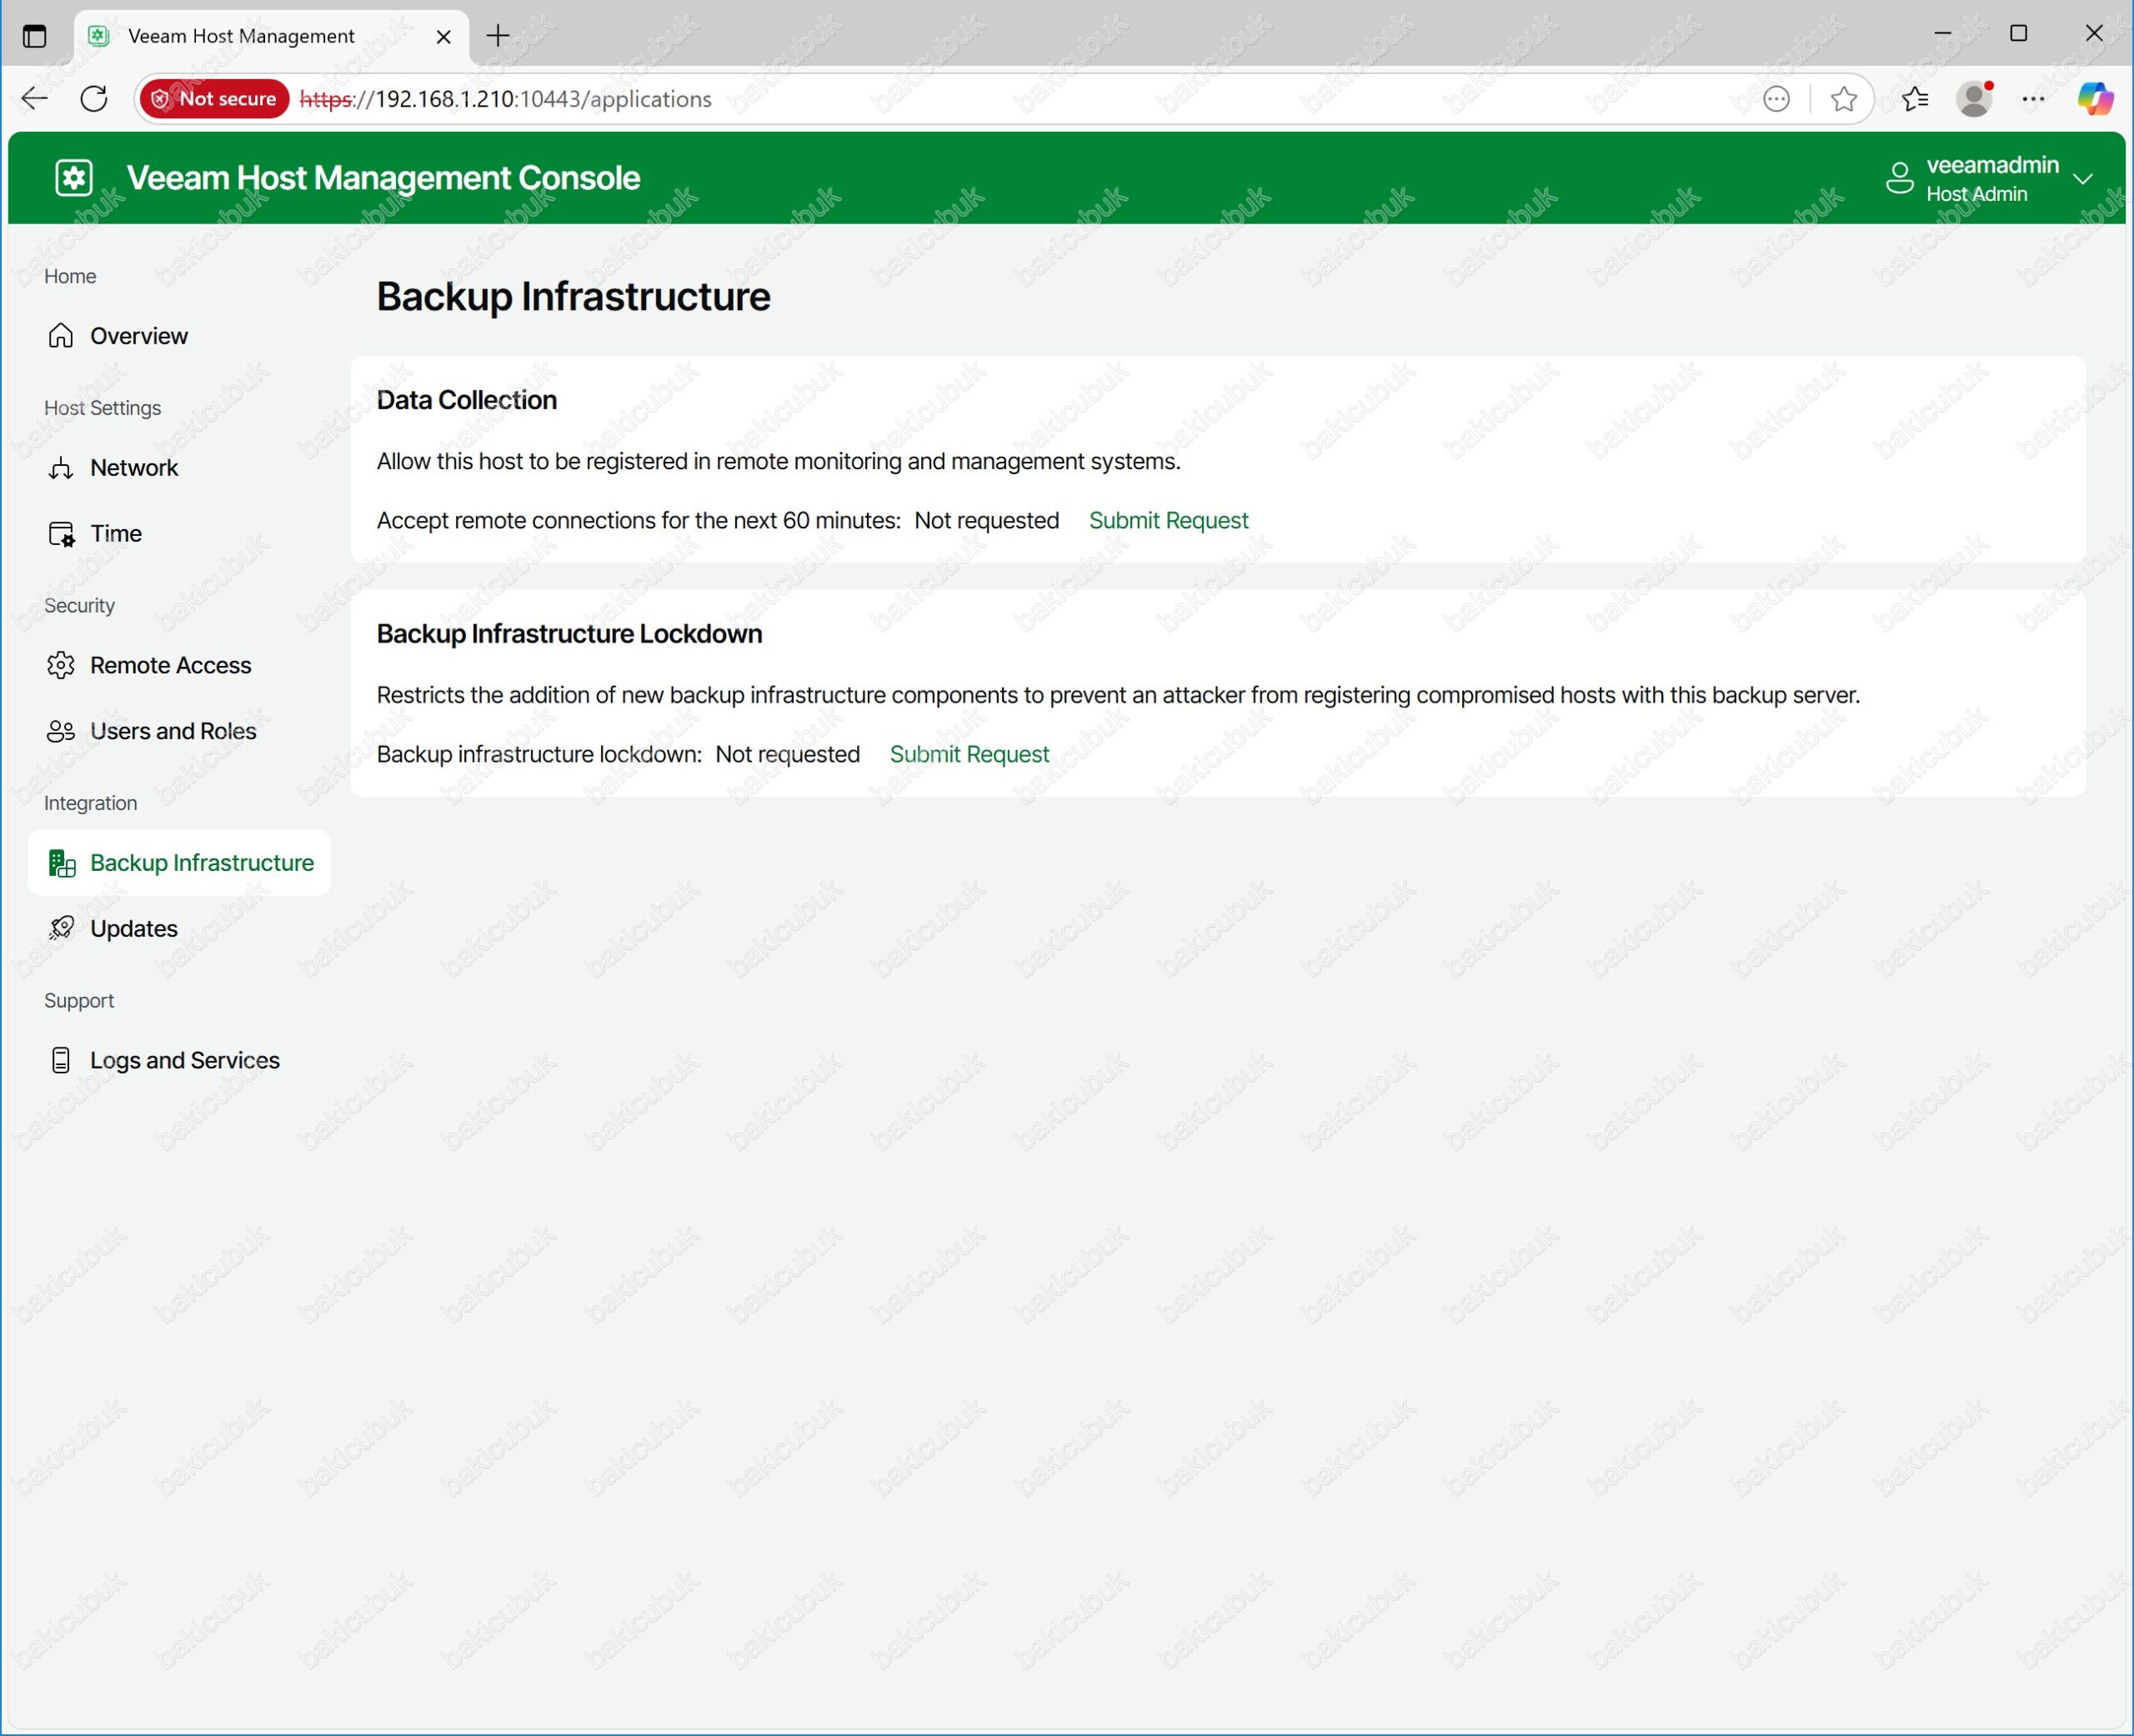Submit Request for remote connections
The height and width of the screenshot is (1736, 2134).
click(1168, 520)
